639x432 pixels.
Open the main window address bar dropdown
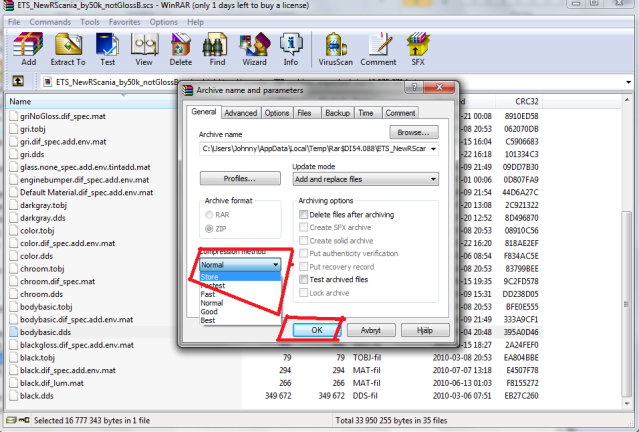[628, 82]
